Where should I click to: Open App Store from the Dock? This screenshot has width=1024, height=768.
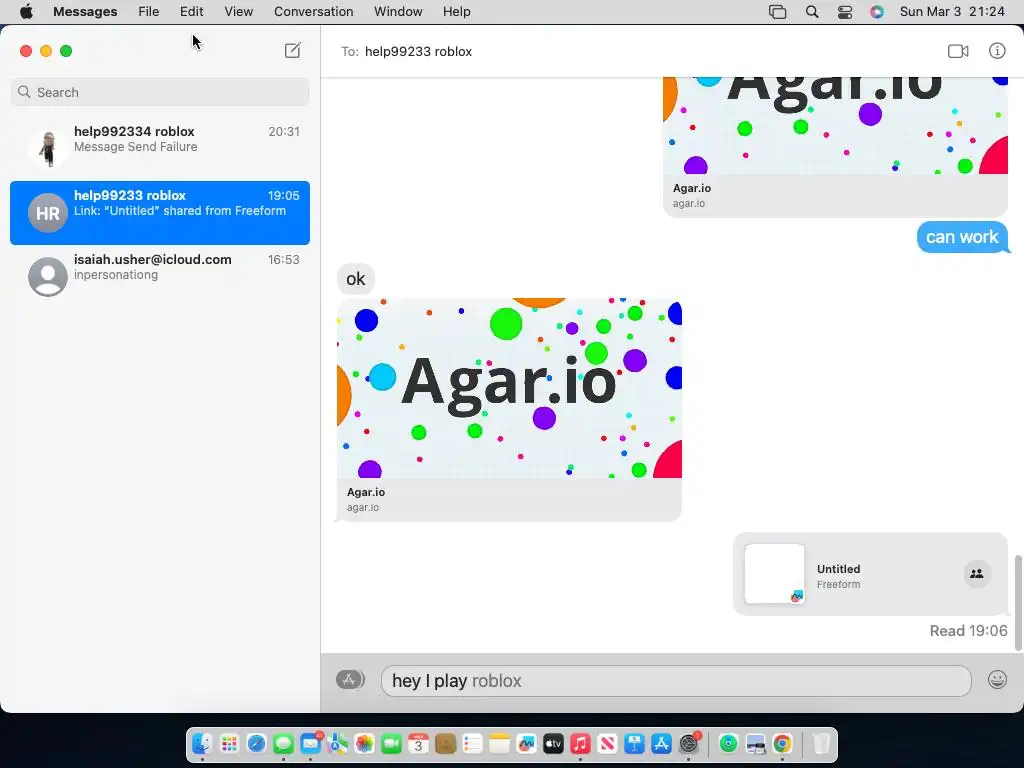pyautogui.click(x=662, y=744)
